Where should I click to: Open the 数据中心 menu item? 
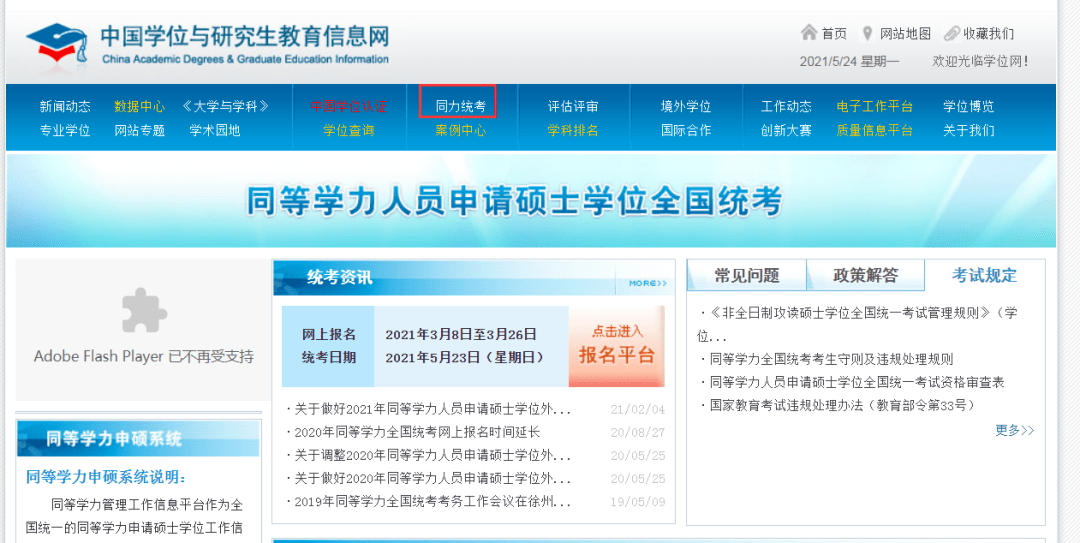140,107
